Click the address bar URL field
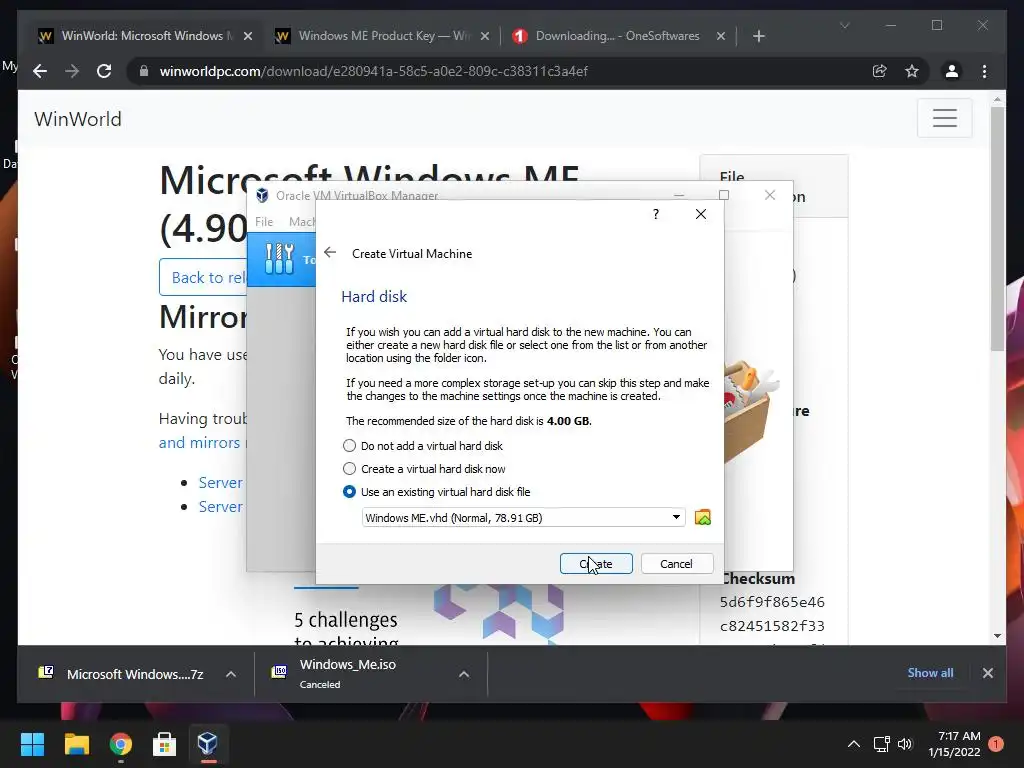This screenshot has width=1024, height=768. (x=374, y=71)
